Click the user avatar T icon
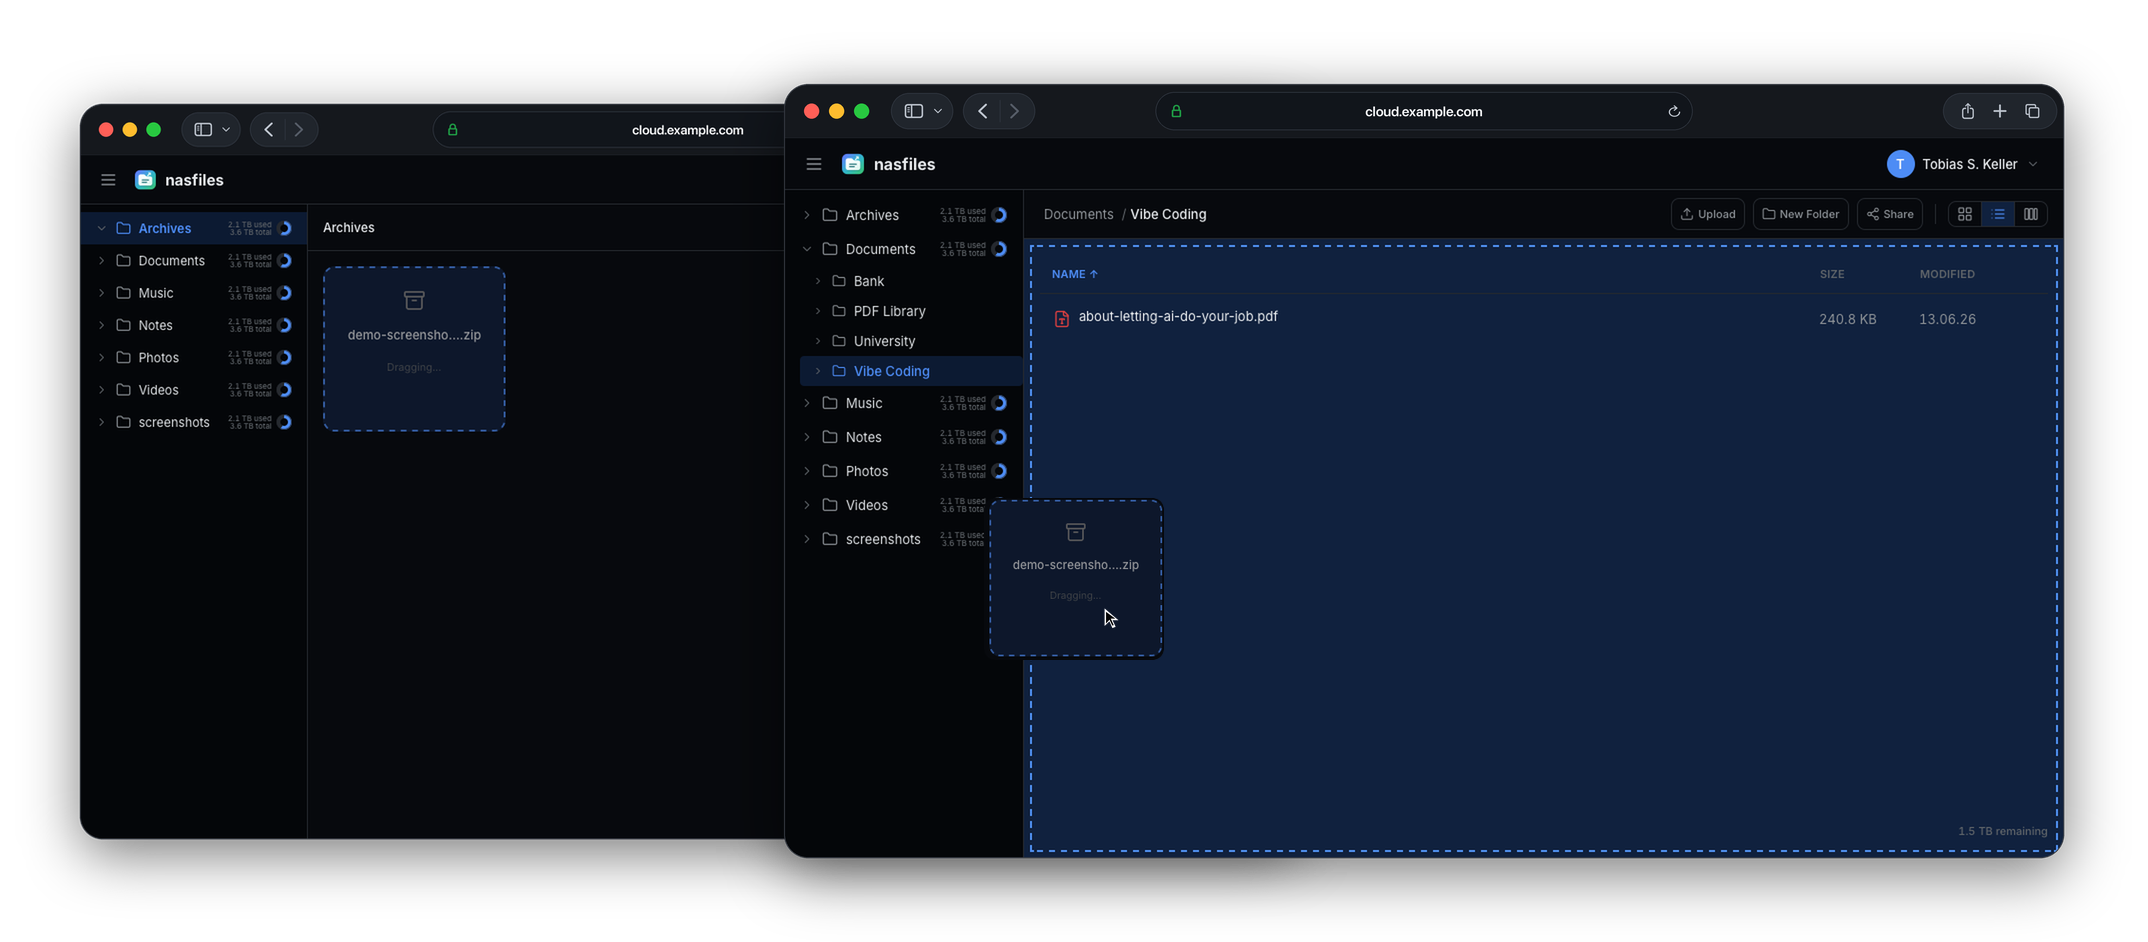 (1900, 164)
